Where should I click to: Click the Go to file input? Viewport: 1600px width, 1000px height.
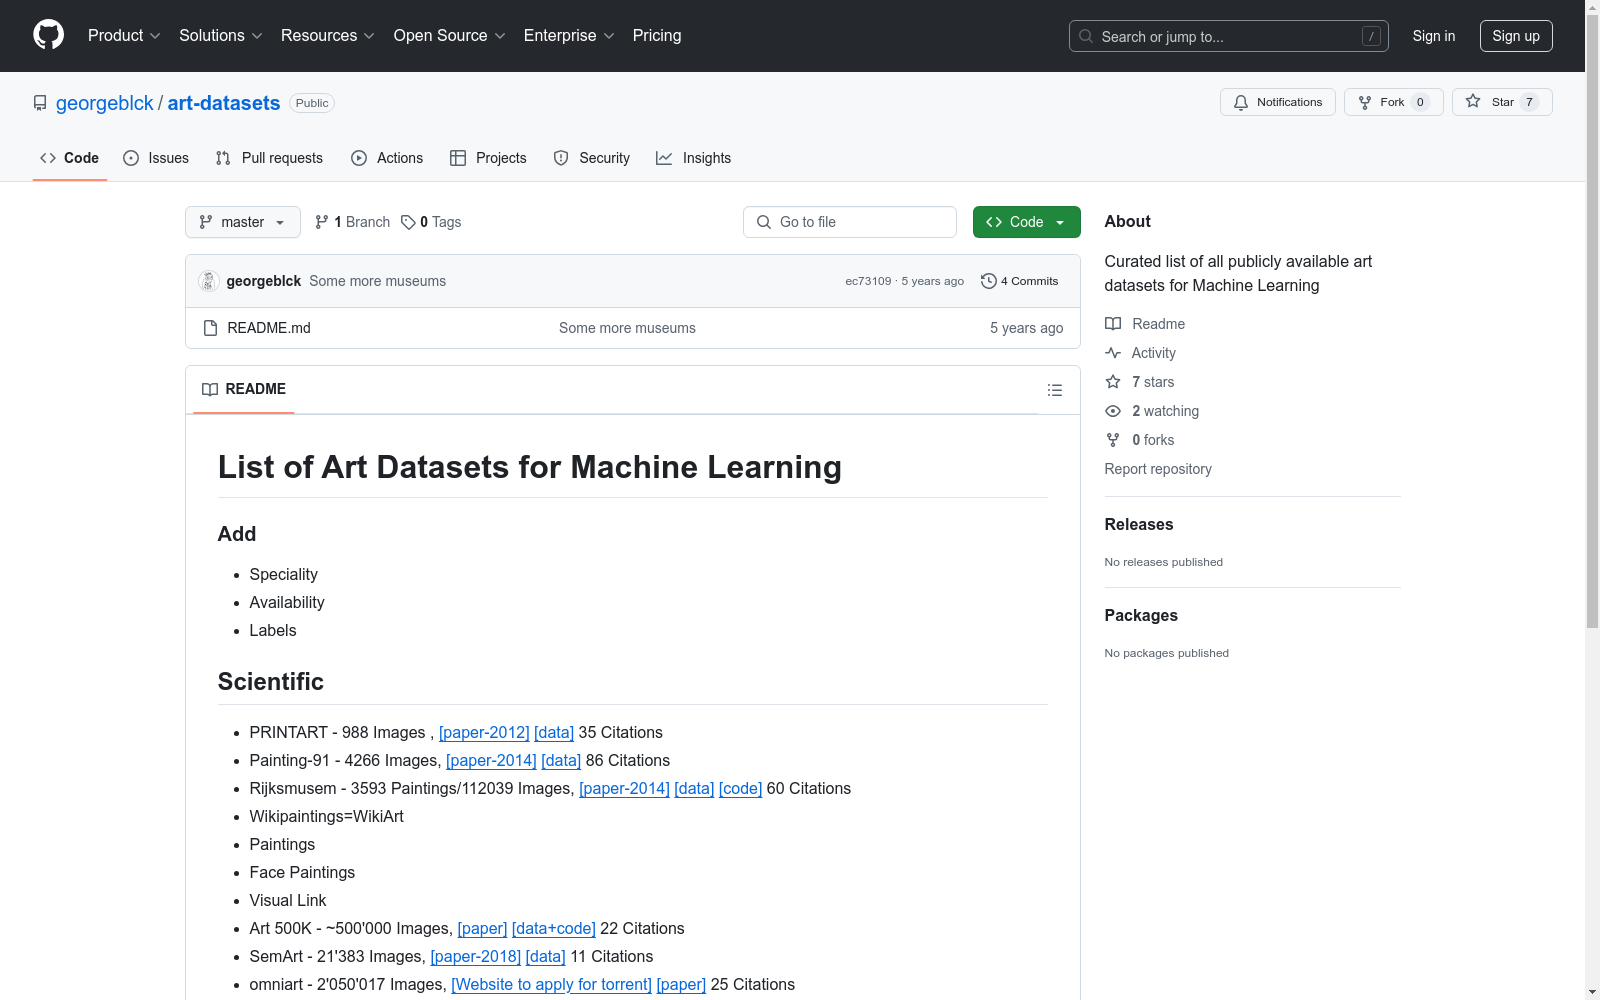[x=850, y=222]
